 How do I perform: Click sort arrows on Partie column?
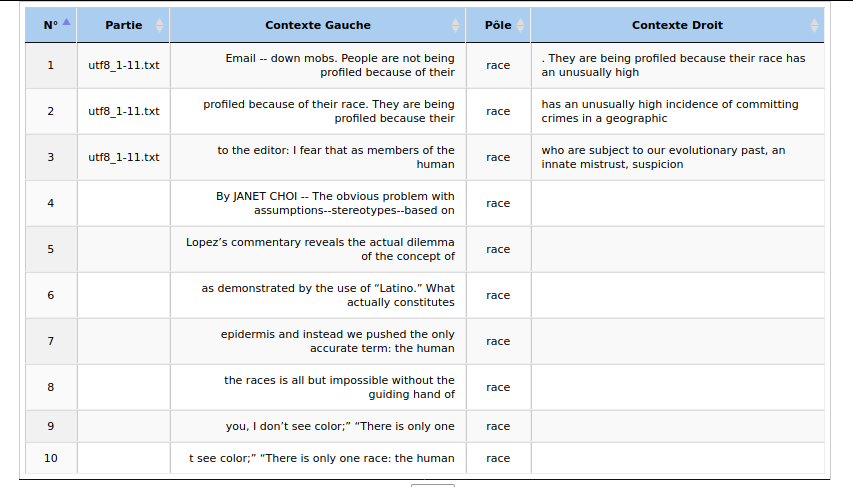click(159, 25)
